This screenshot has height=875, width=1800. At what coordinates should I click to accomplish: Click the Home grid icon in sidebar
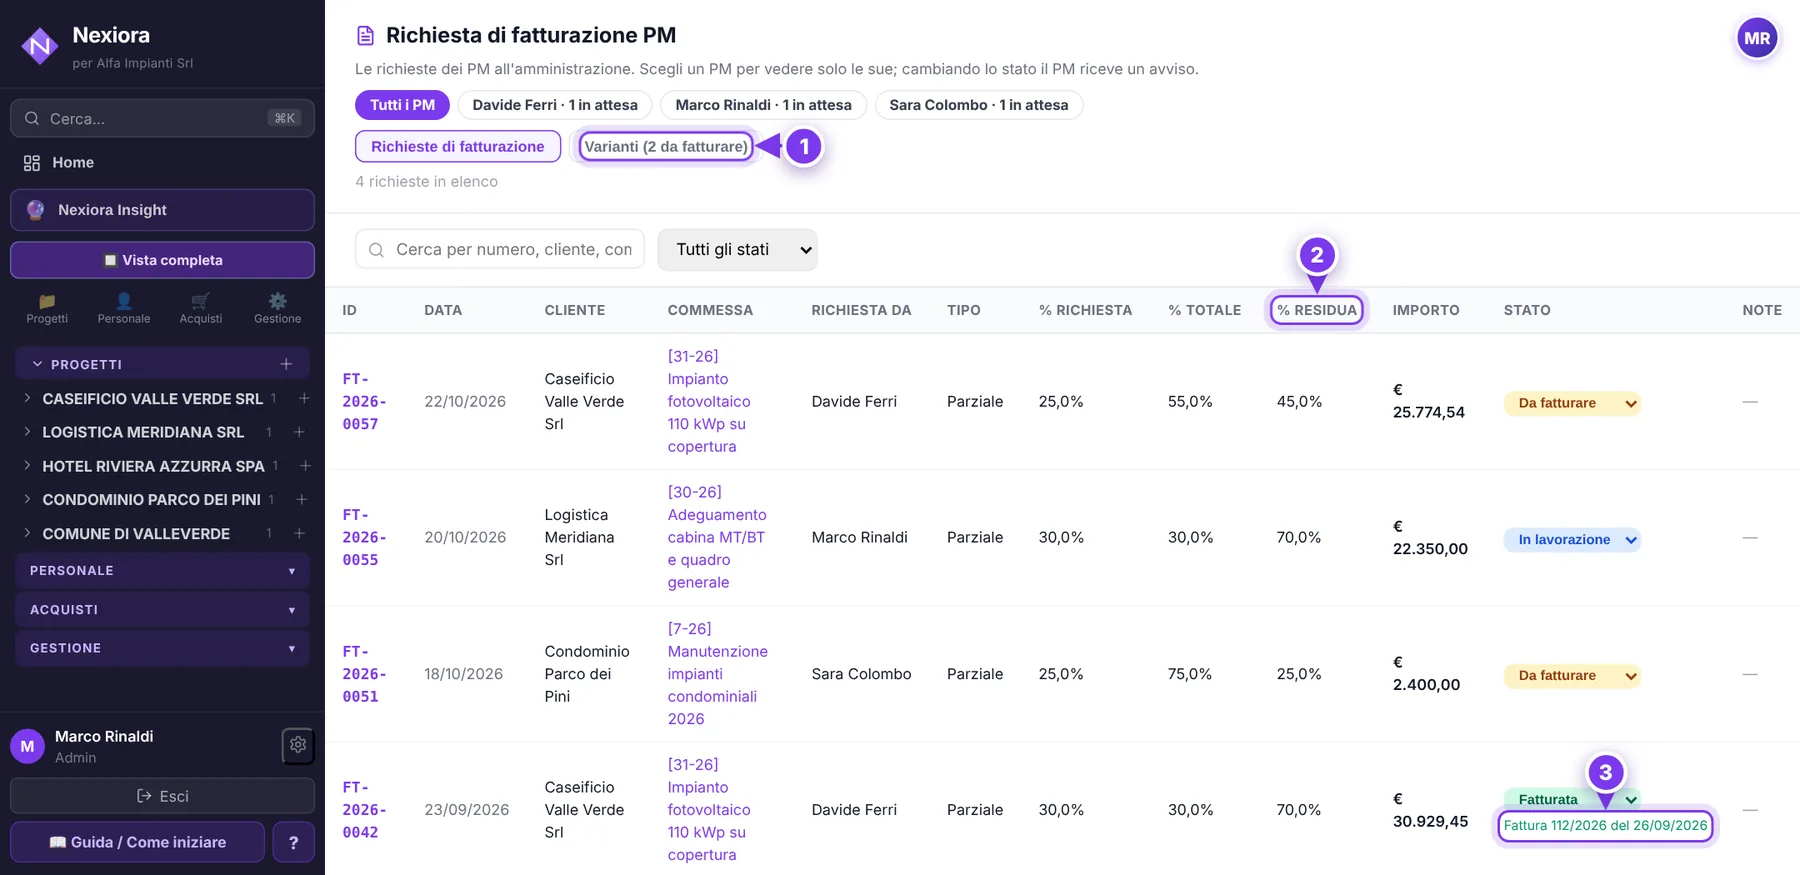click(x=32, y=162)
